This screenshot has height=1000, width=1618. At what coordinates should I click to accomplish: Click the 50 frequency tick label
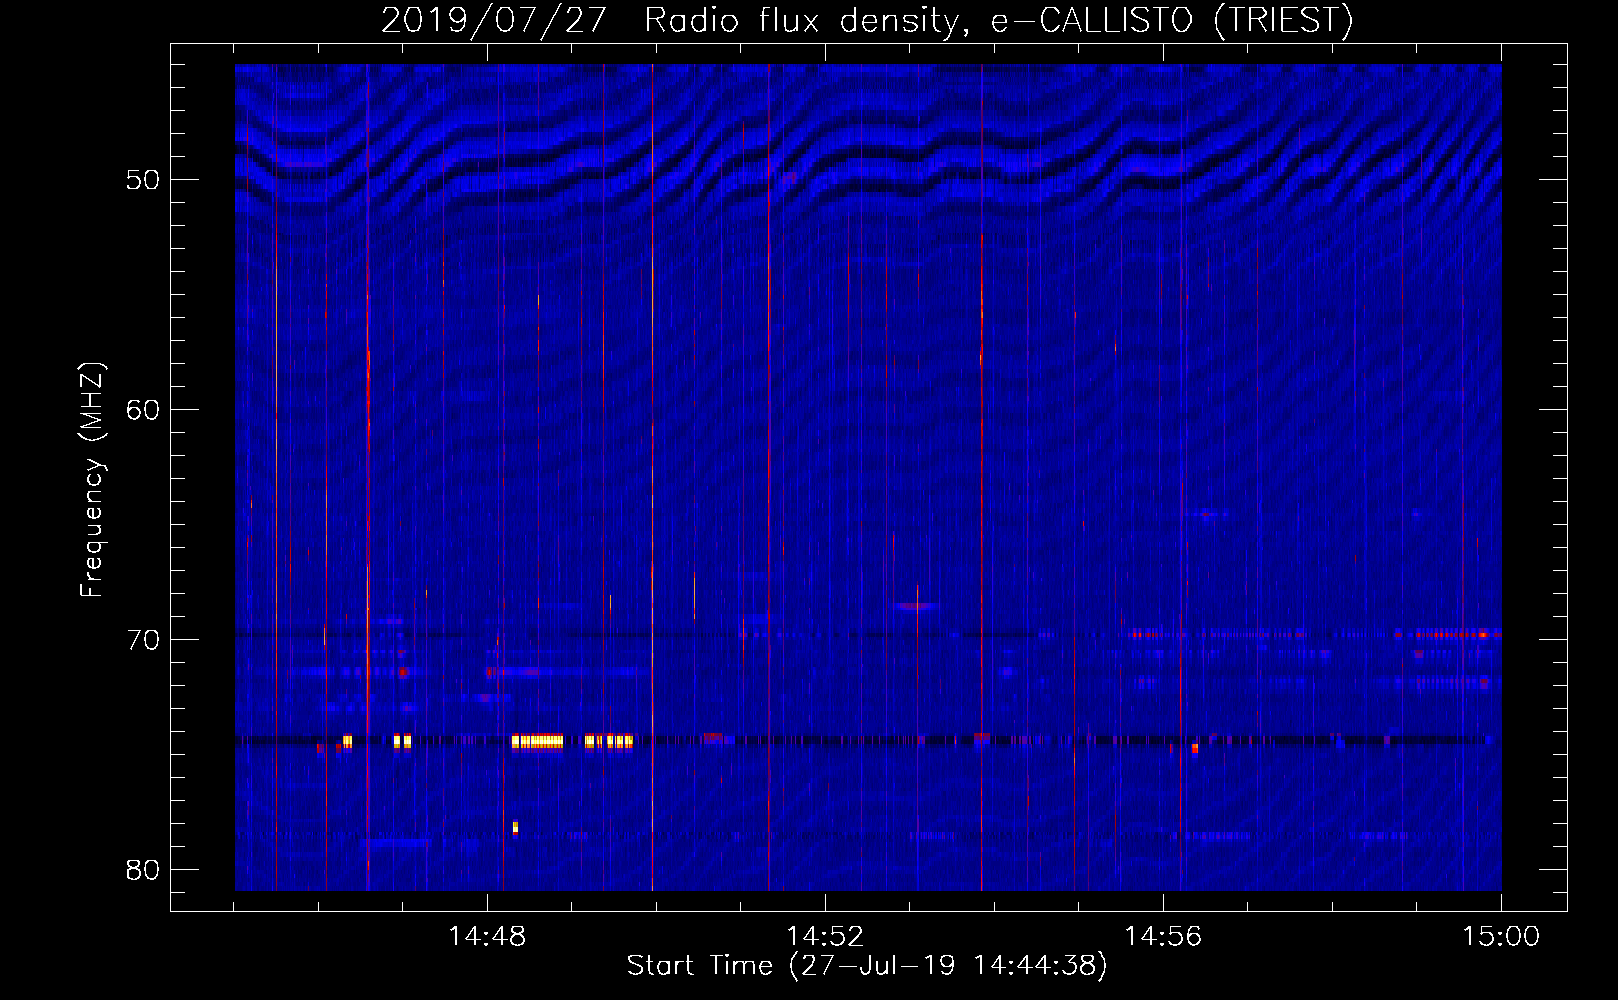point(143,180)
